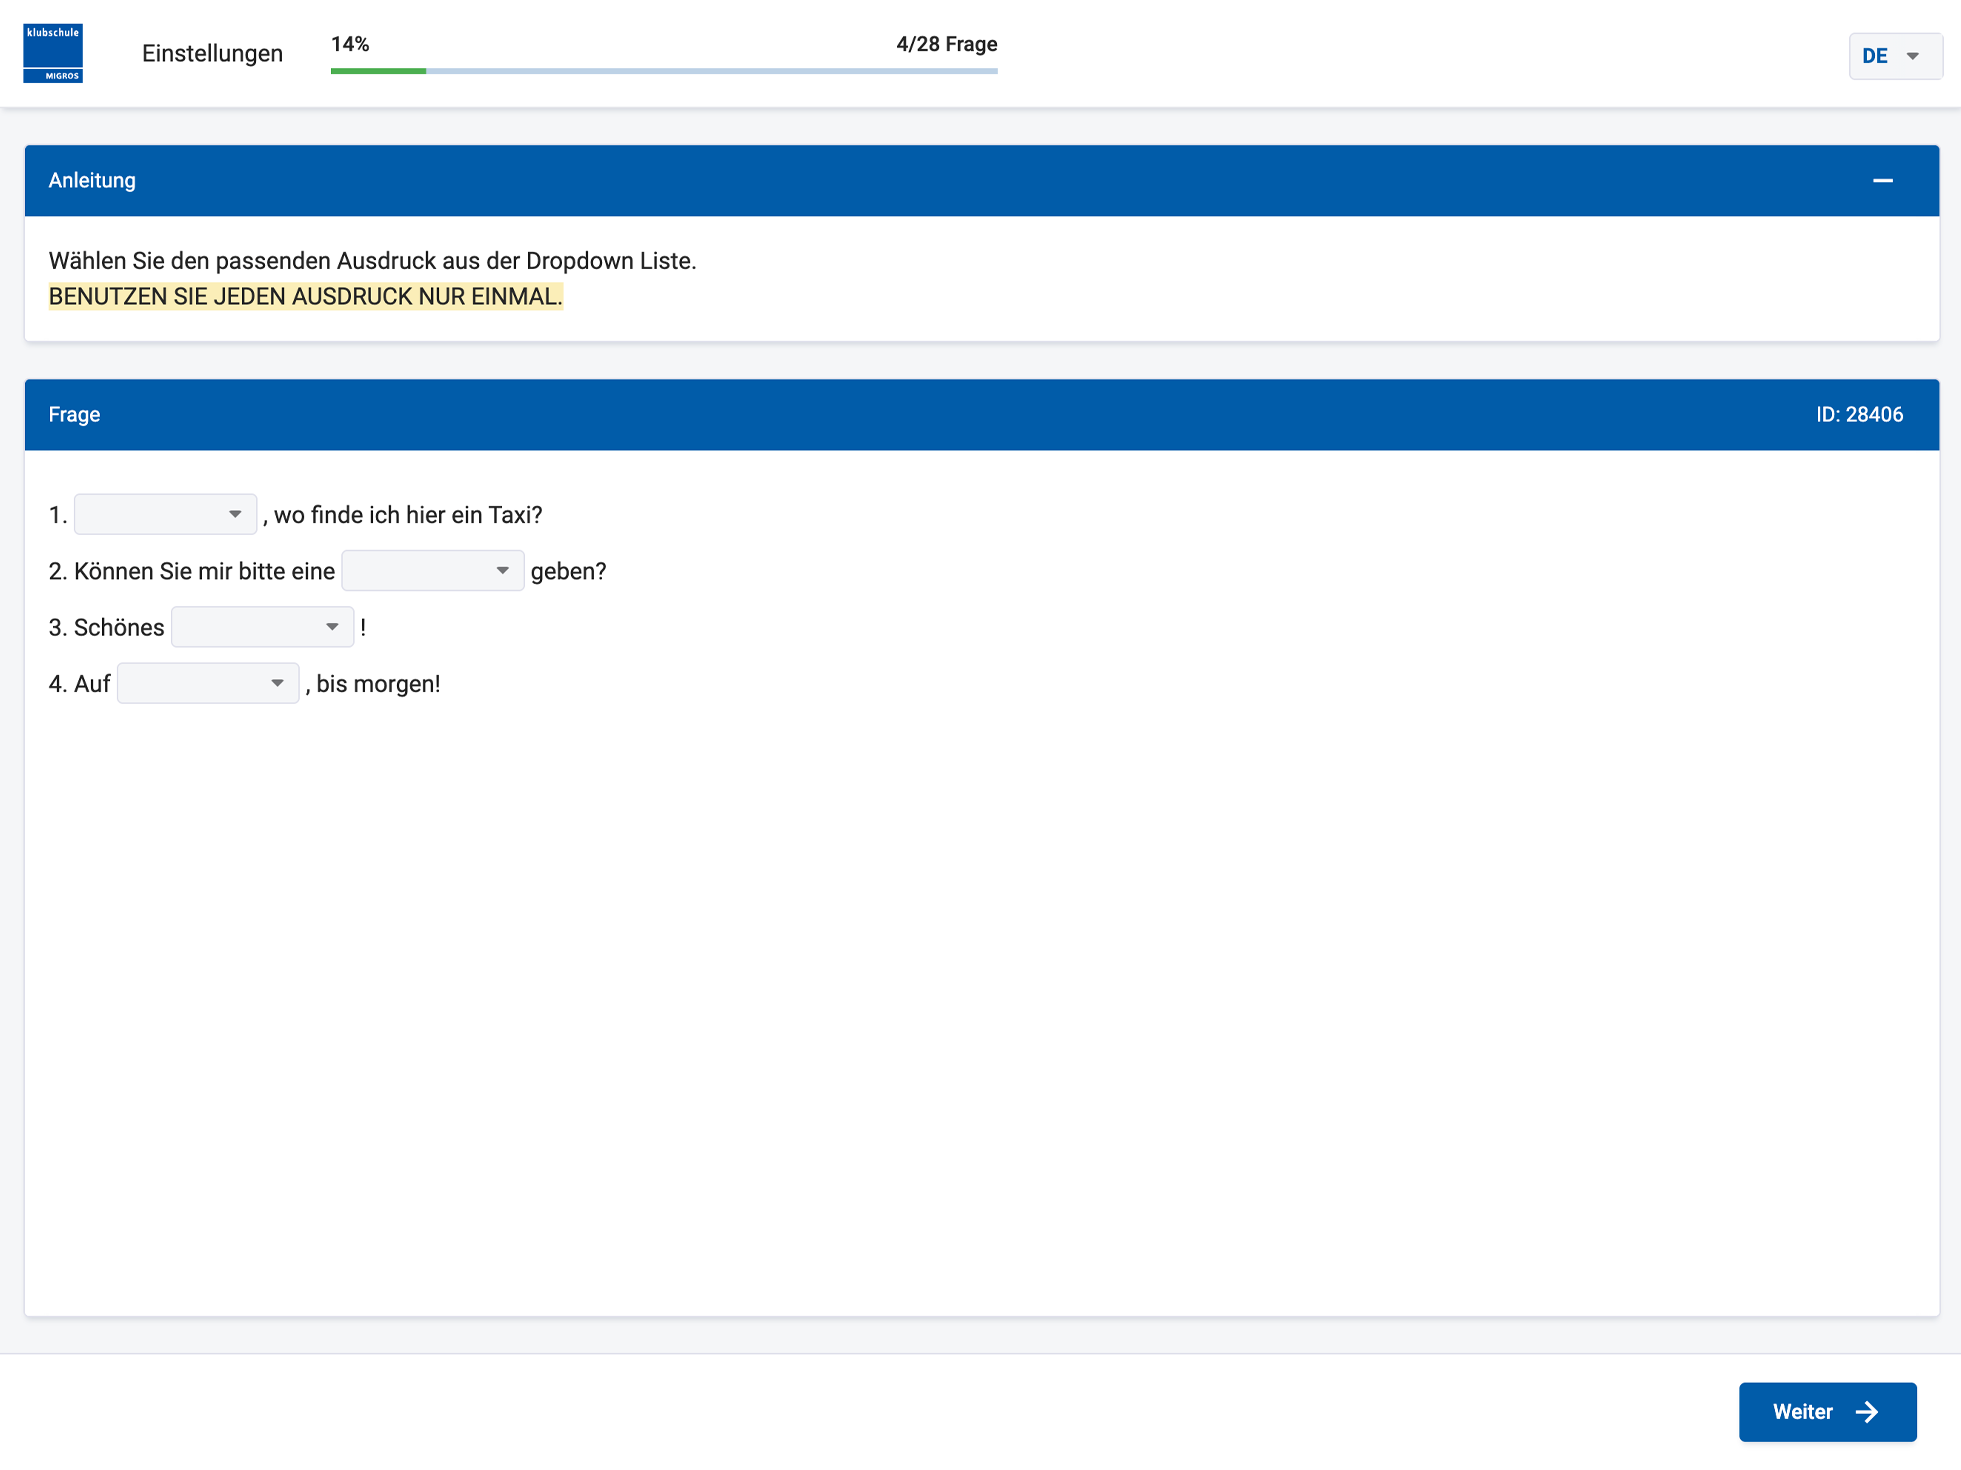
Task: Click the arrow icon on Weiter button
Action: pos(1866,1412)
